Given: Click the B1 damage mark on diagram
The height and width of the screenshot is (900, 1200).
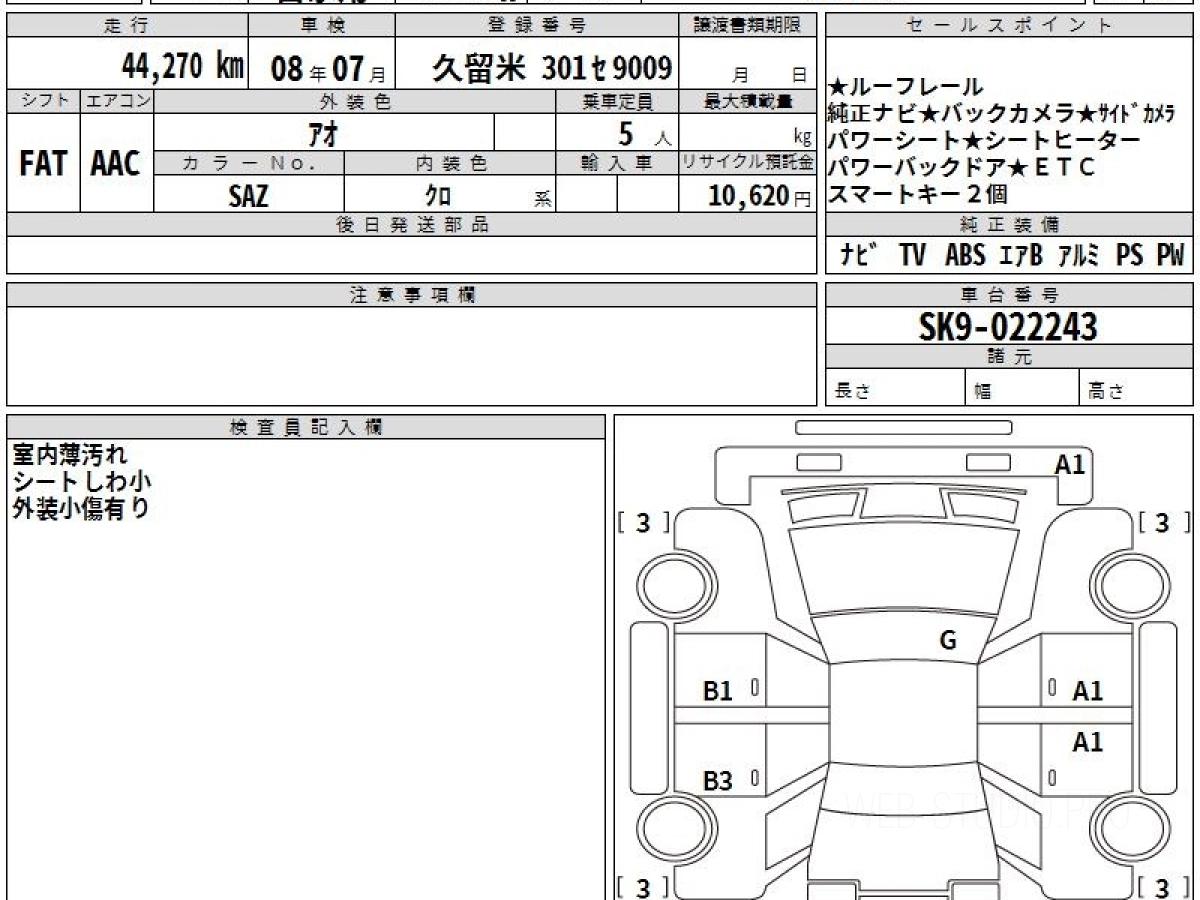Looking at the screenshot, I should (x=718, y=691).
